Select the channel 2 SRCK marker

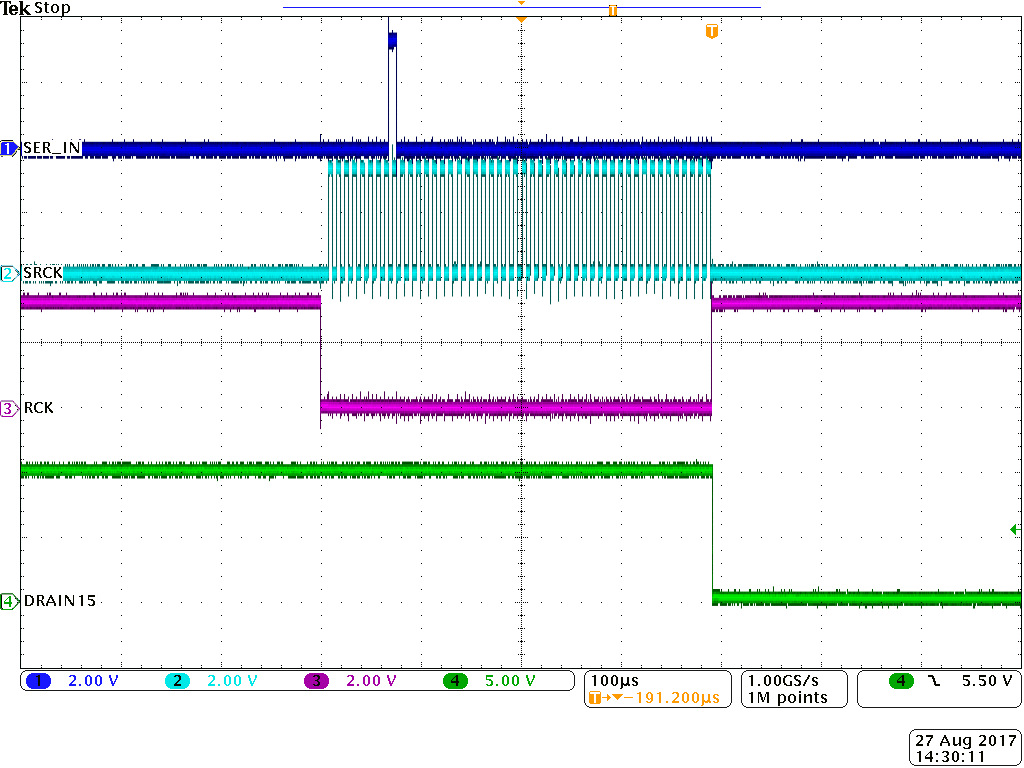pos(6,272)
